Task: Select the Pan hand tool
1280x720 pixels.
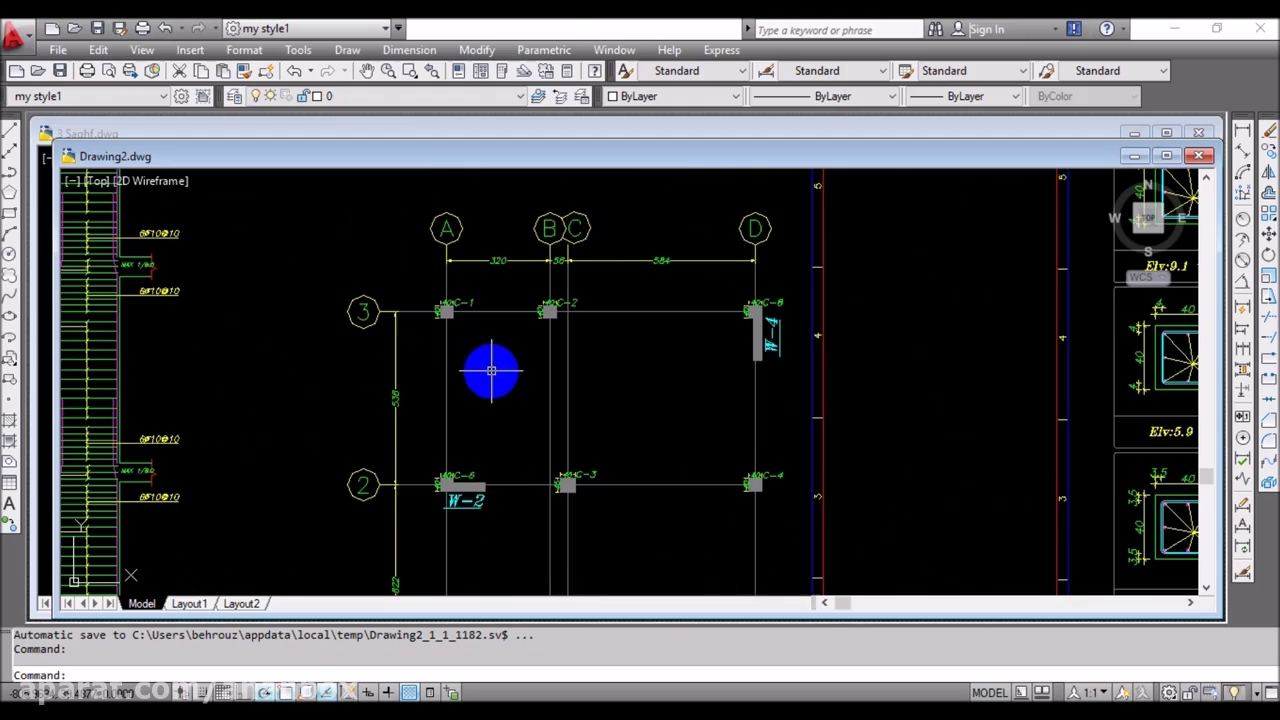Action: coord(366,71)
